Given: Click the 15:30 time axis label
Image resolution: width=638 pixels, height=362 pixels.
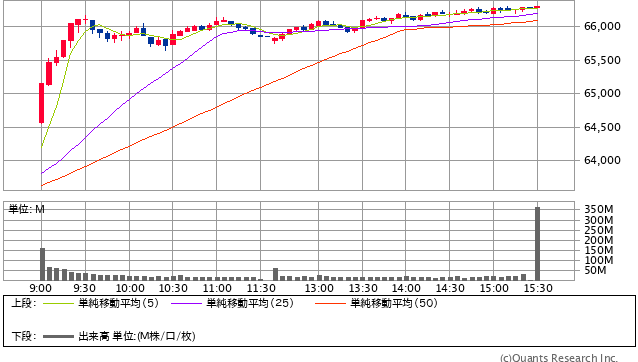Looking at the screenshot, I should click(x=538, y=288).
